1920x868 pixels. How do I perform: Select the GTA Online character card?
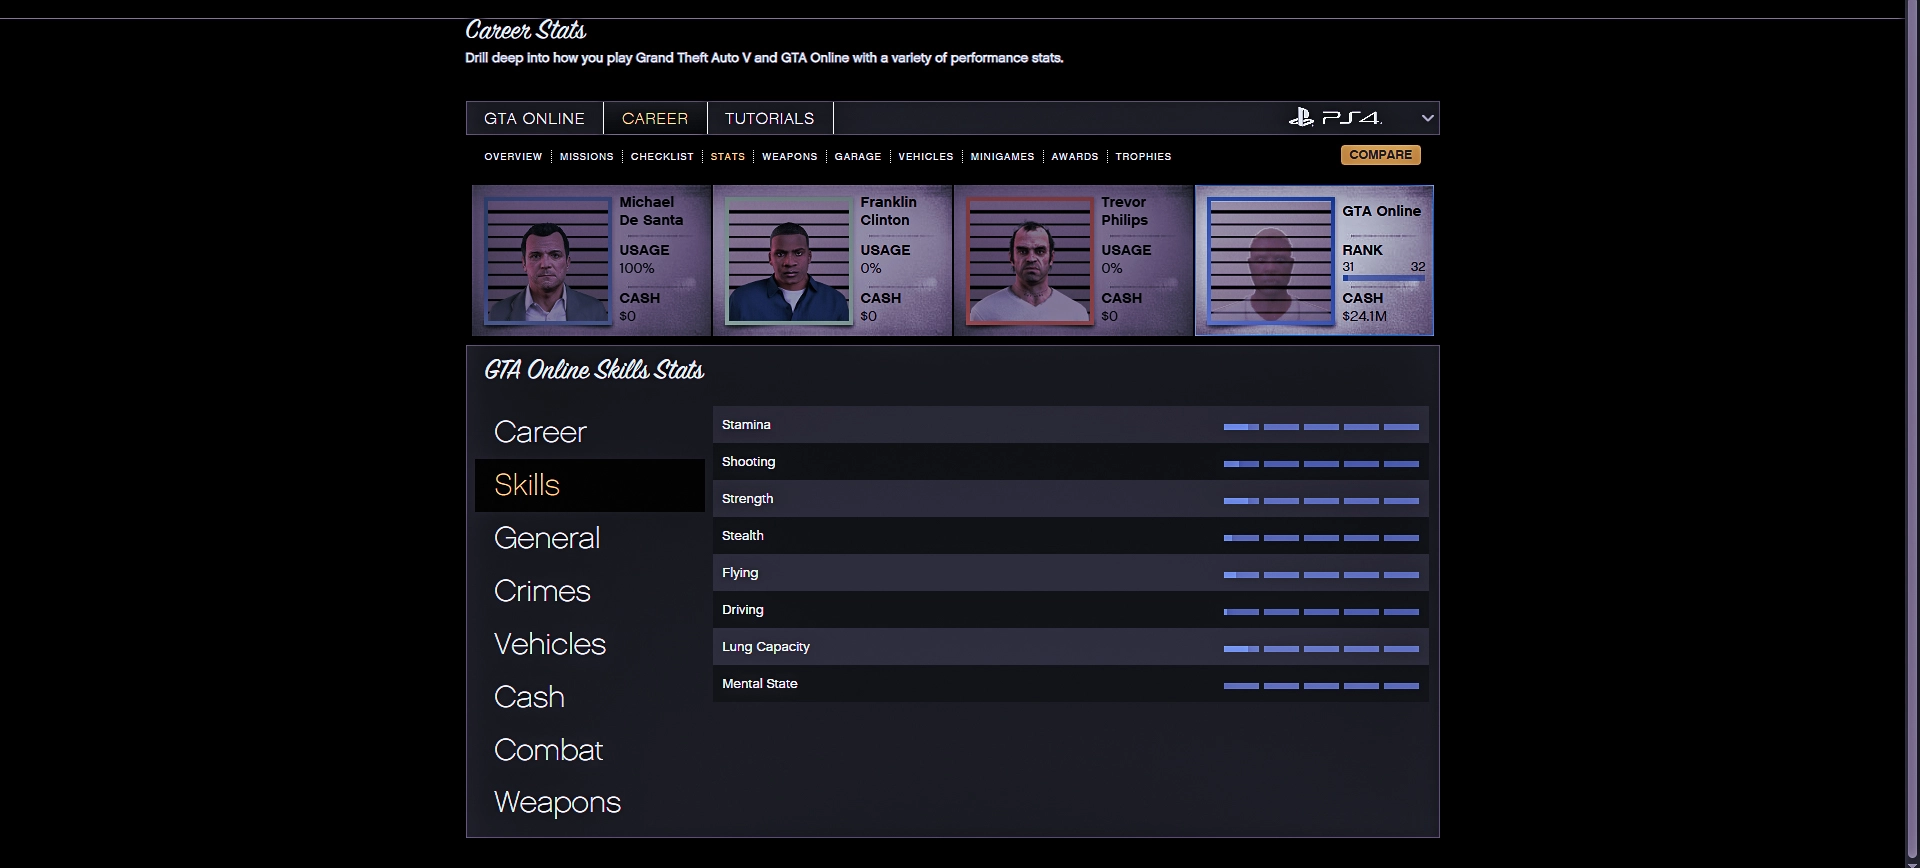[1314, 260]
